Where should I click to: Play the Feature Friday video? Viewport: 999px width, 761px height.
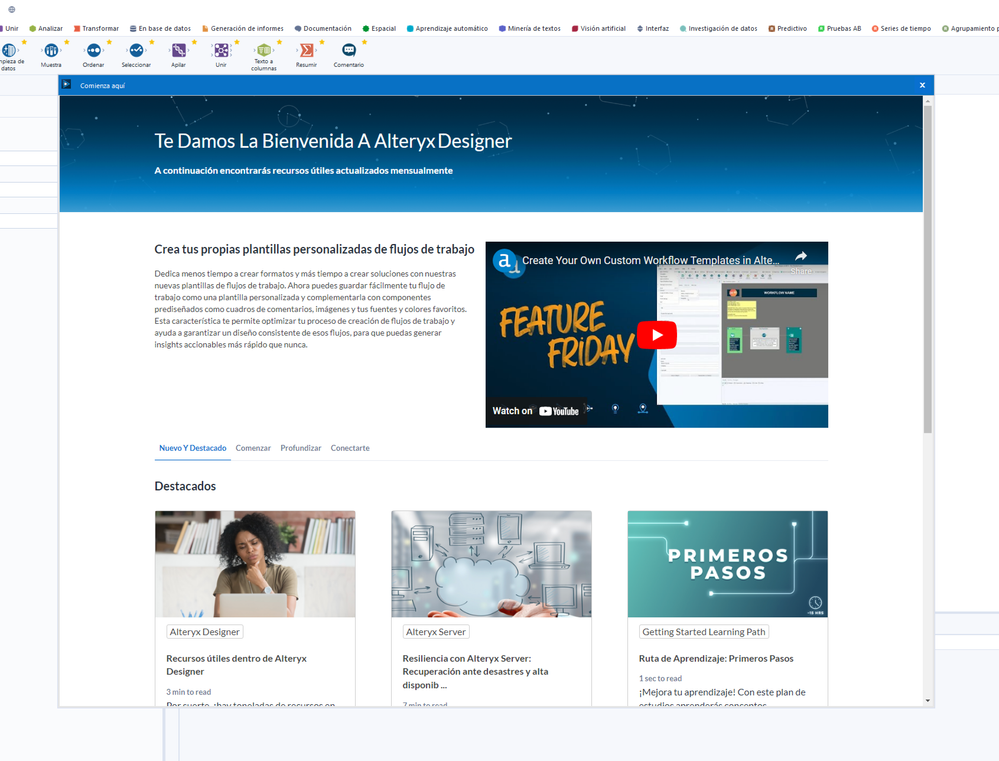point(657,335)
